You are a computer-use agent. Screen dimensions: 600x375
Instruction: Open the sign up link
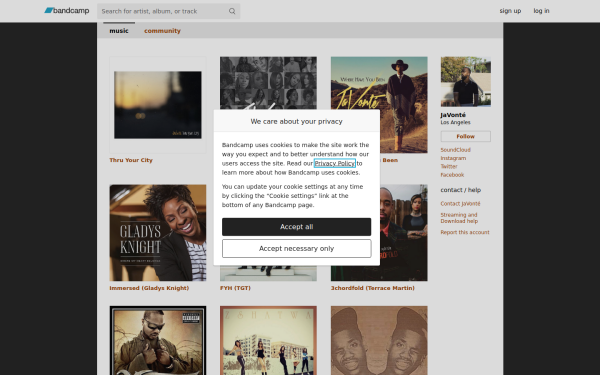click(x=510, y=11)
